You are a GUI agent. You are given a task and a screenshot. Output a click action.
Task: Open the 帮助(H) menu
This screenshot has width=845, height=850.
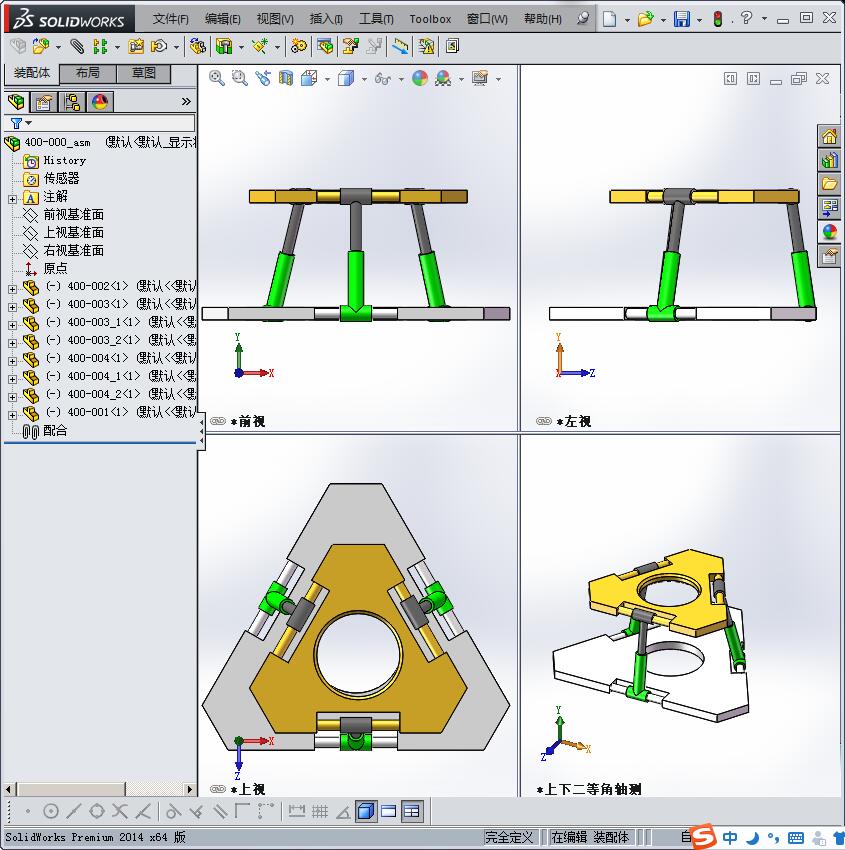tap(543, 19)
